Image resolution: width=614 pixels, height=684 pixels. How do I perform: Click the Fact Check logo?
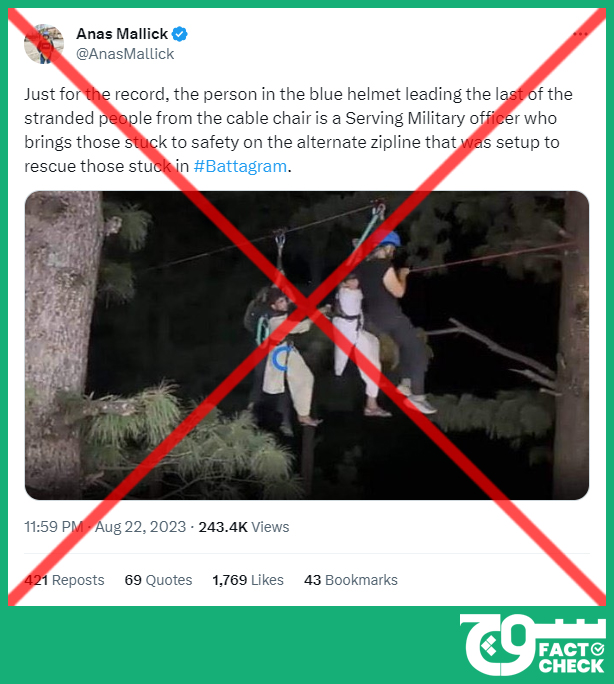tap(532, 644)
